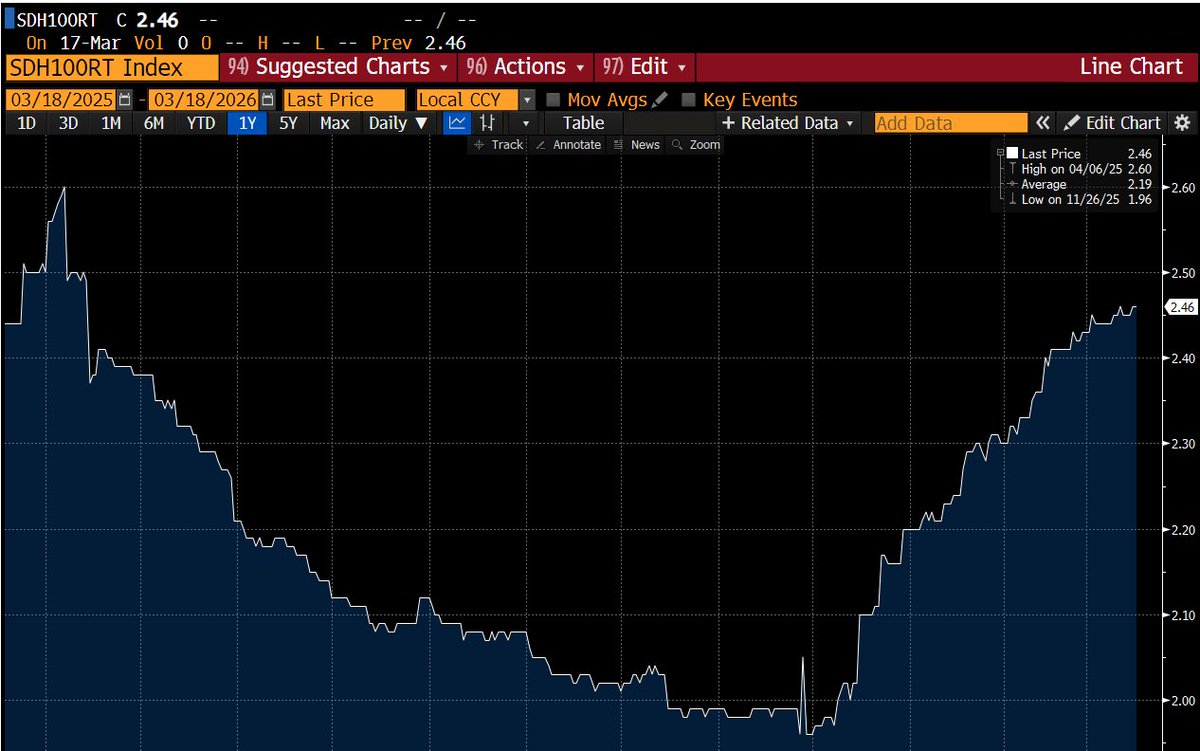Select the 5Y time range tab
1200x751 pixels.
[x=288, y=123]
